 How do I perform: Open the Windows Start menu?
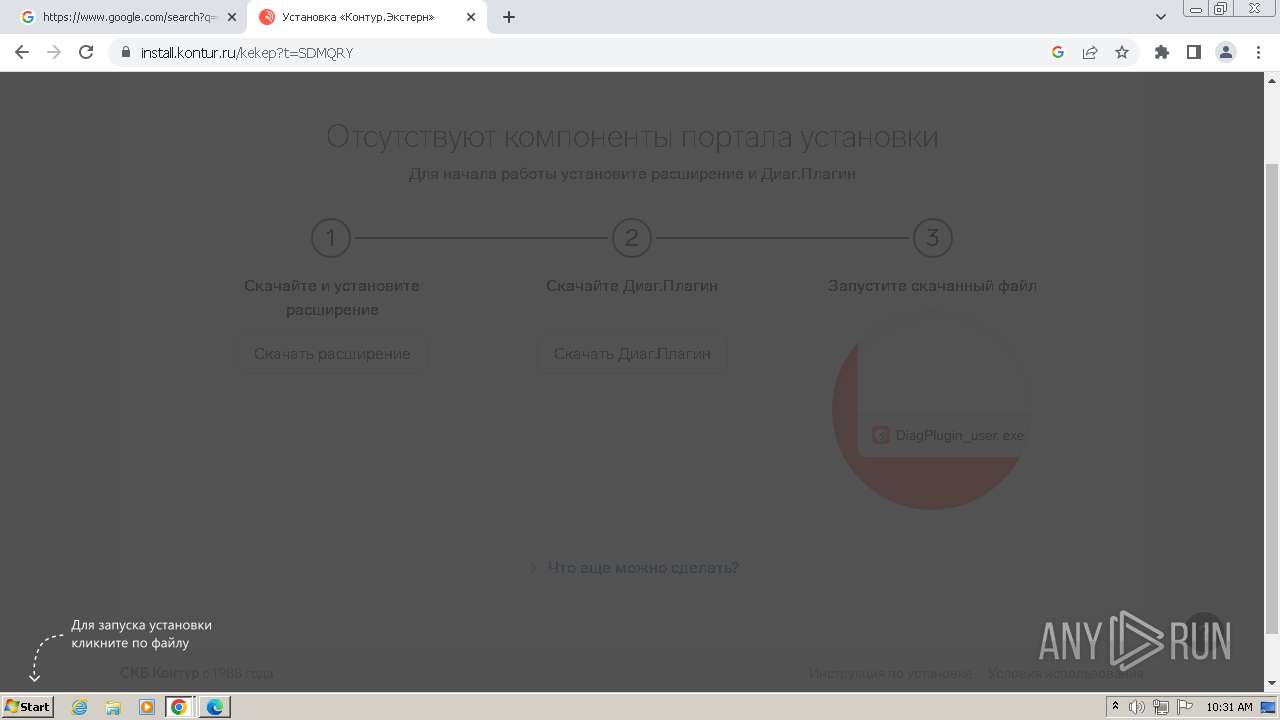(27, 706)
